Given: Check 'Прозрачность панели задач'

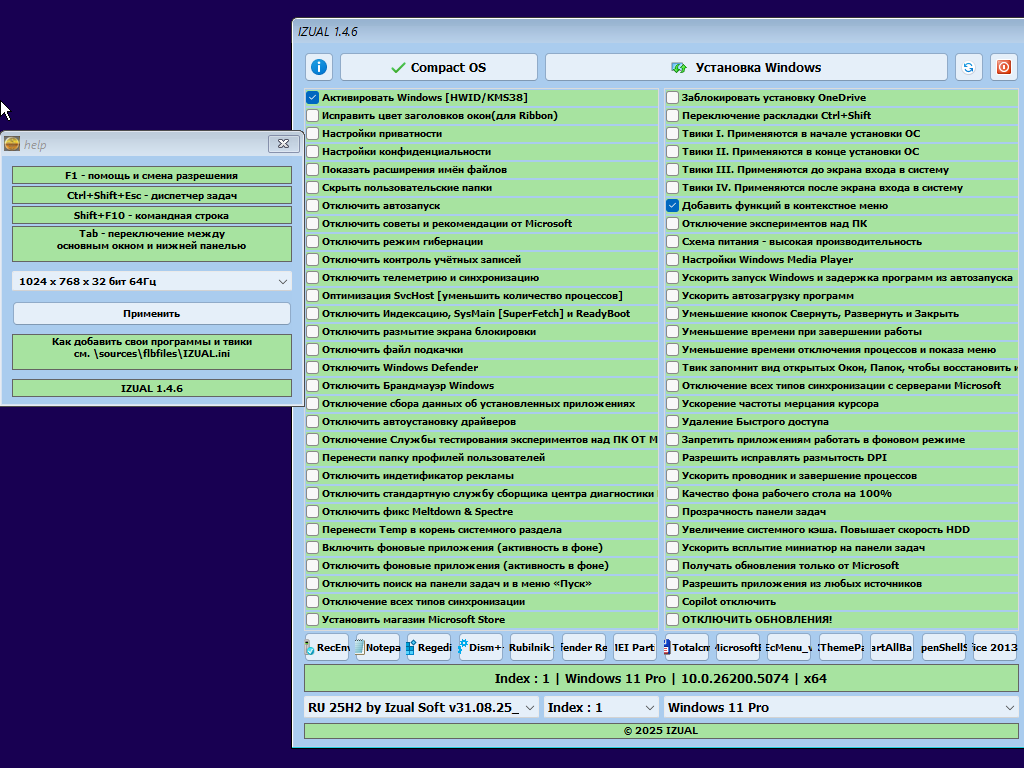Looking at the screenshot, I should click(673, 511).
